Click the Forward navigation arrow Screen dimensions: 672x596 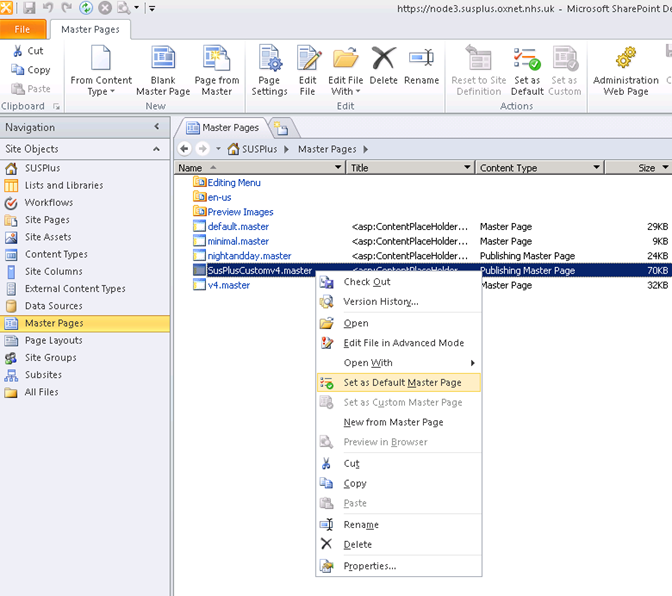(x=202, y=149)
